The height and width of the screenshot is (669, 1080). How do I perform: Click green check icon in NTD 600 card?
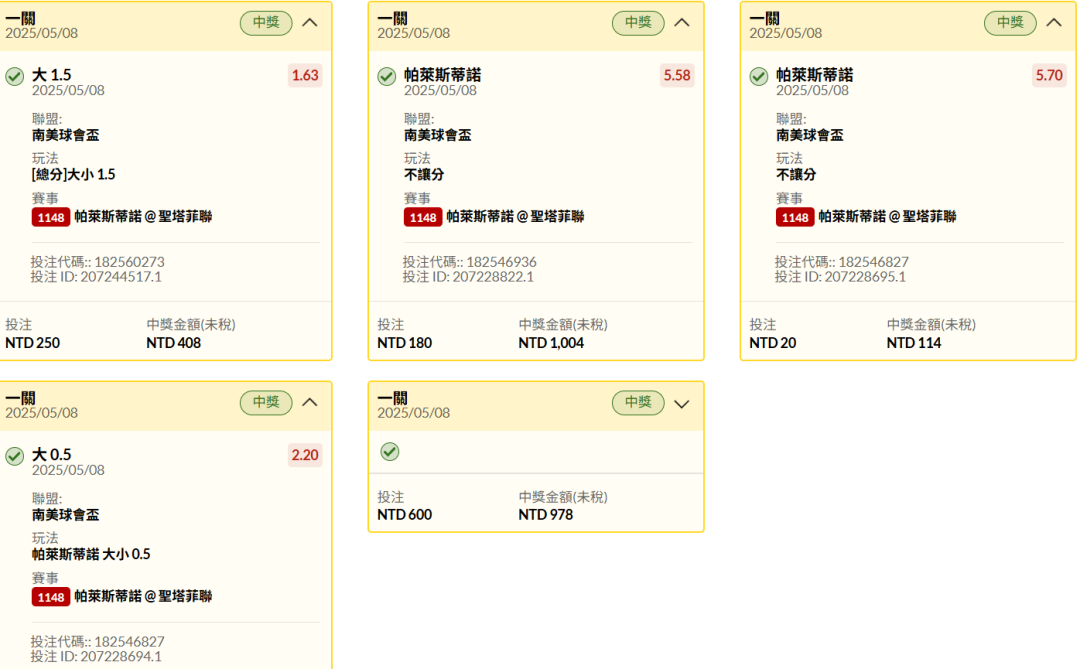390,452
